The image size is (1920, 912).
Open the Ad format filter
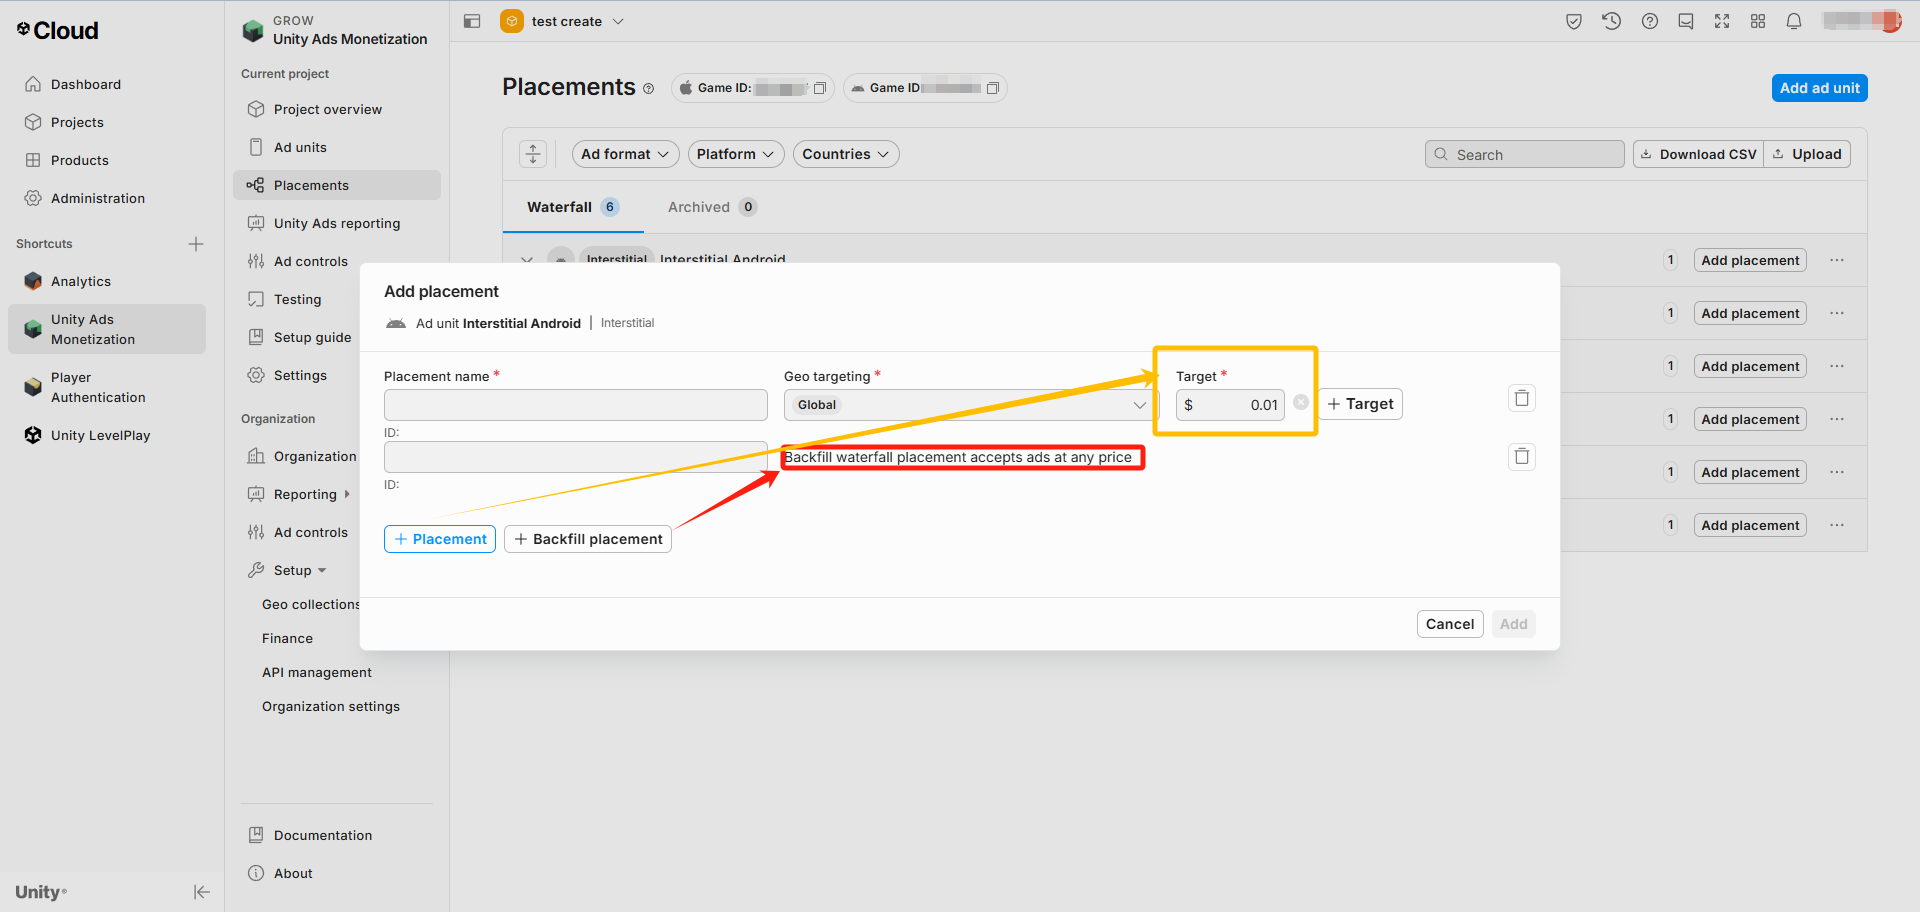click(625, 154)
